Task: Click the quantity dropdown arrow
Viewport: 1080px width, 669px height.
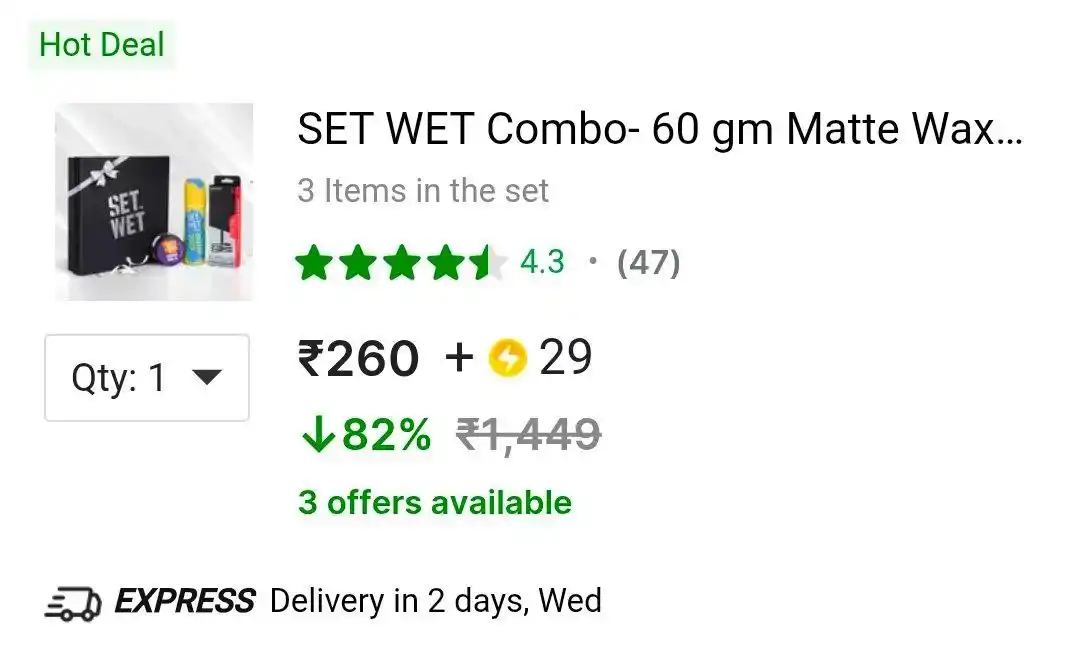Action: point(207,377)
